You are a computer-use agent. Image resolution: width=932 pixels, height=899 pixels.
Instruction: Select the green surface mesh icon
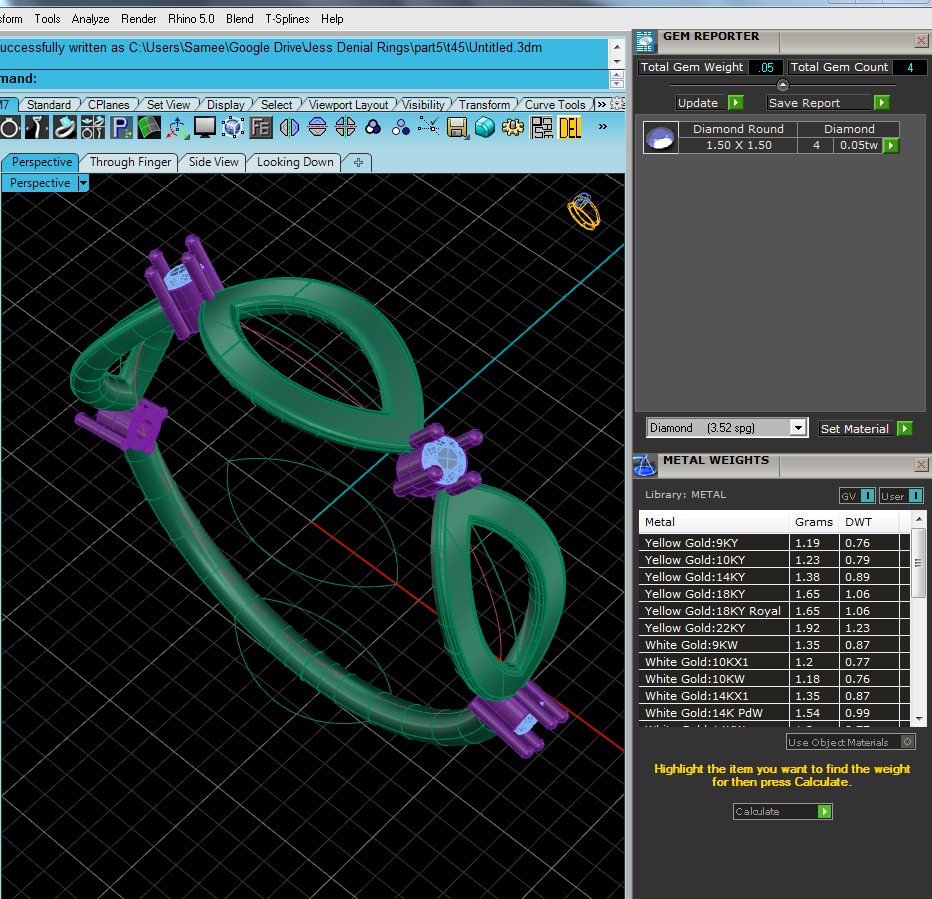[149, 127]
